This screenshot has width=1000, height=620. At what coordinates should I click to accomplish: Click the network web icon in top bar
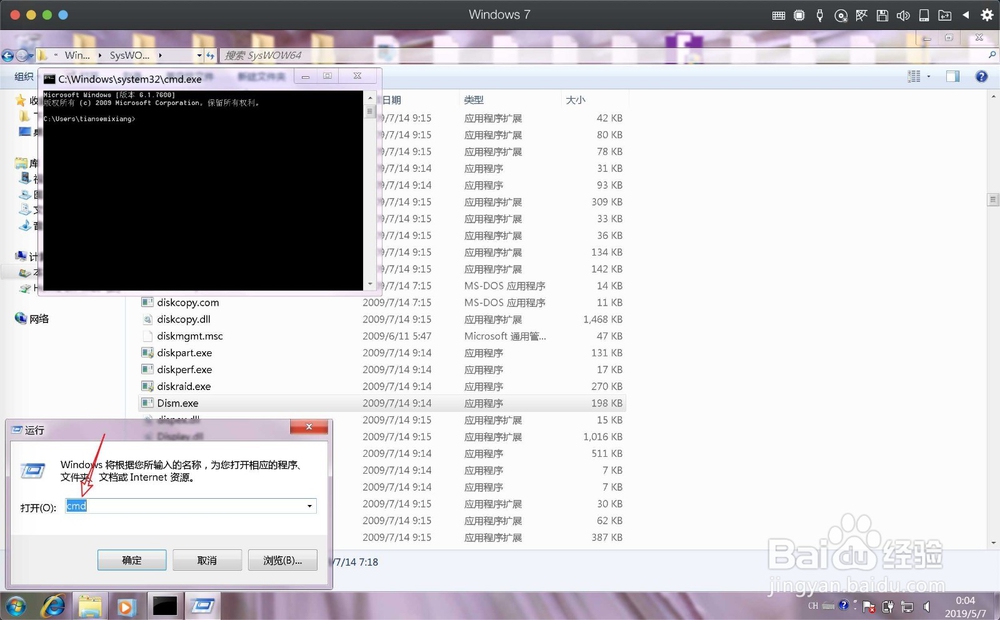pos(862,15)
